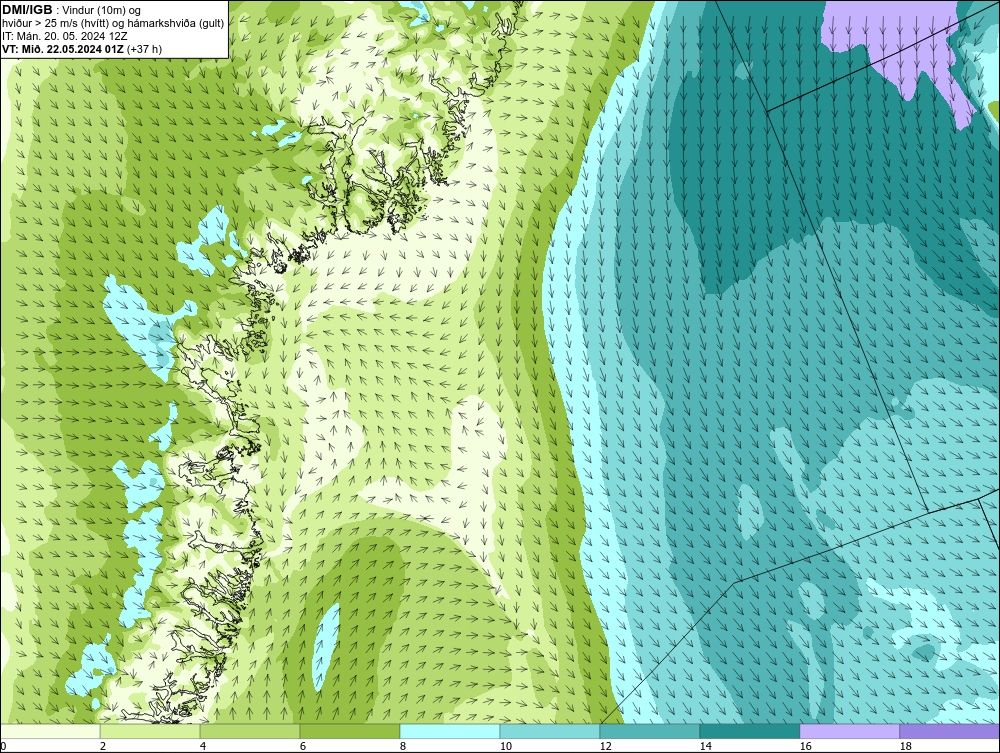This screenshot has width=1000, height=753.
Task: Click the elongated cyan oval in southern green area
Action: [x=326, y=647]
